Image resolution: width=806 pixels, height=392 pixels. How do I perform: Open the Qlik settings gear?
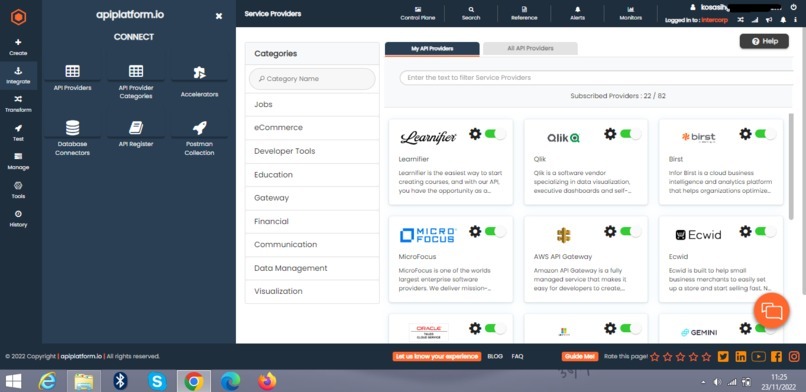(610, 134)
